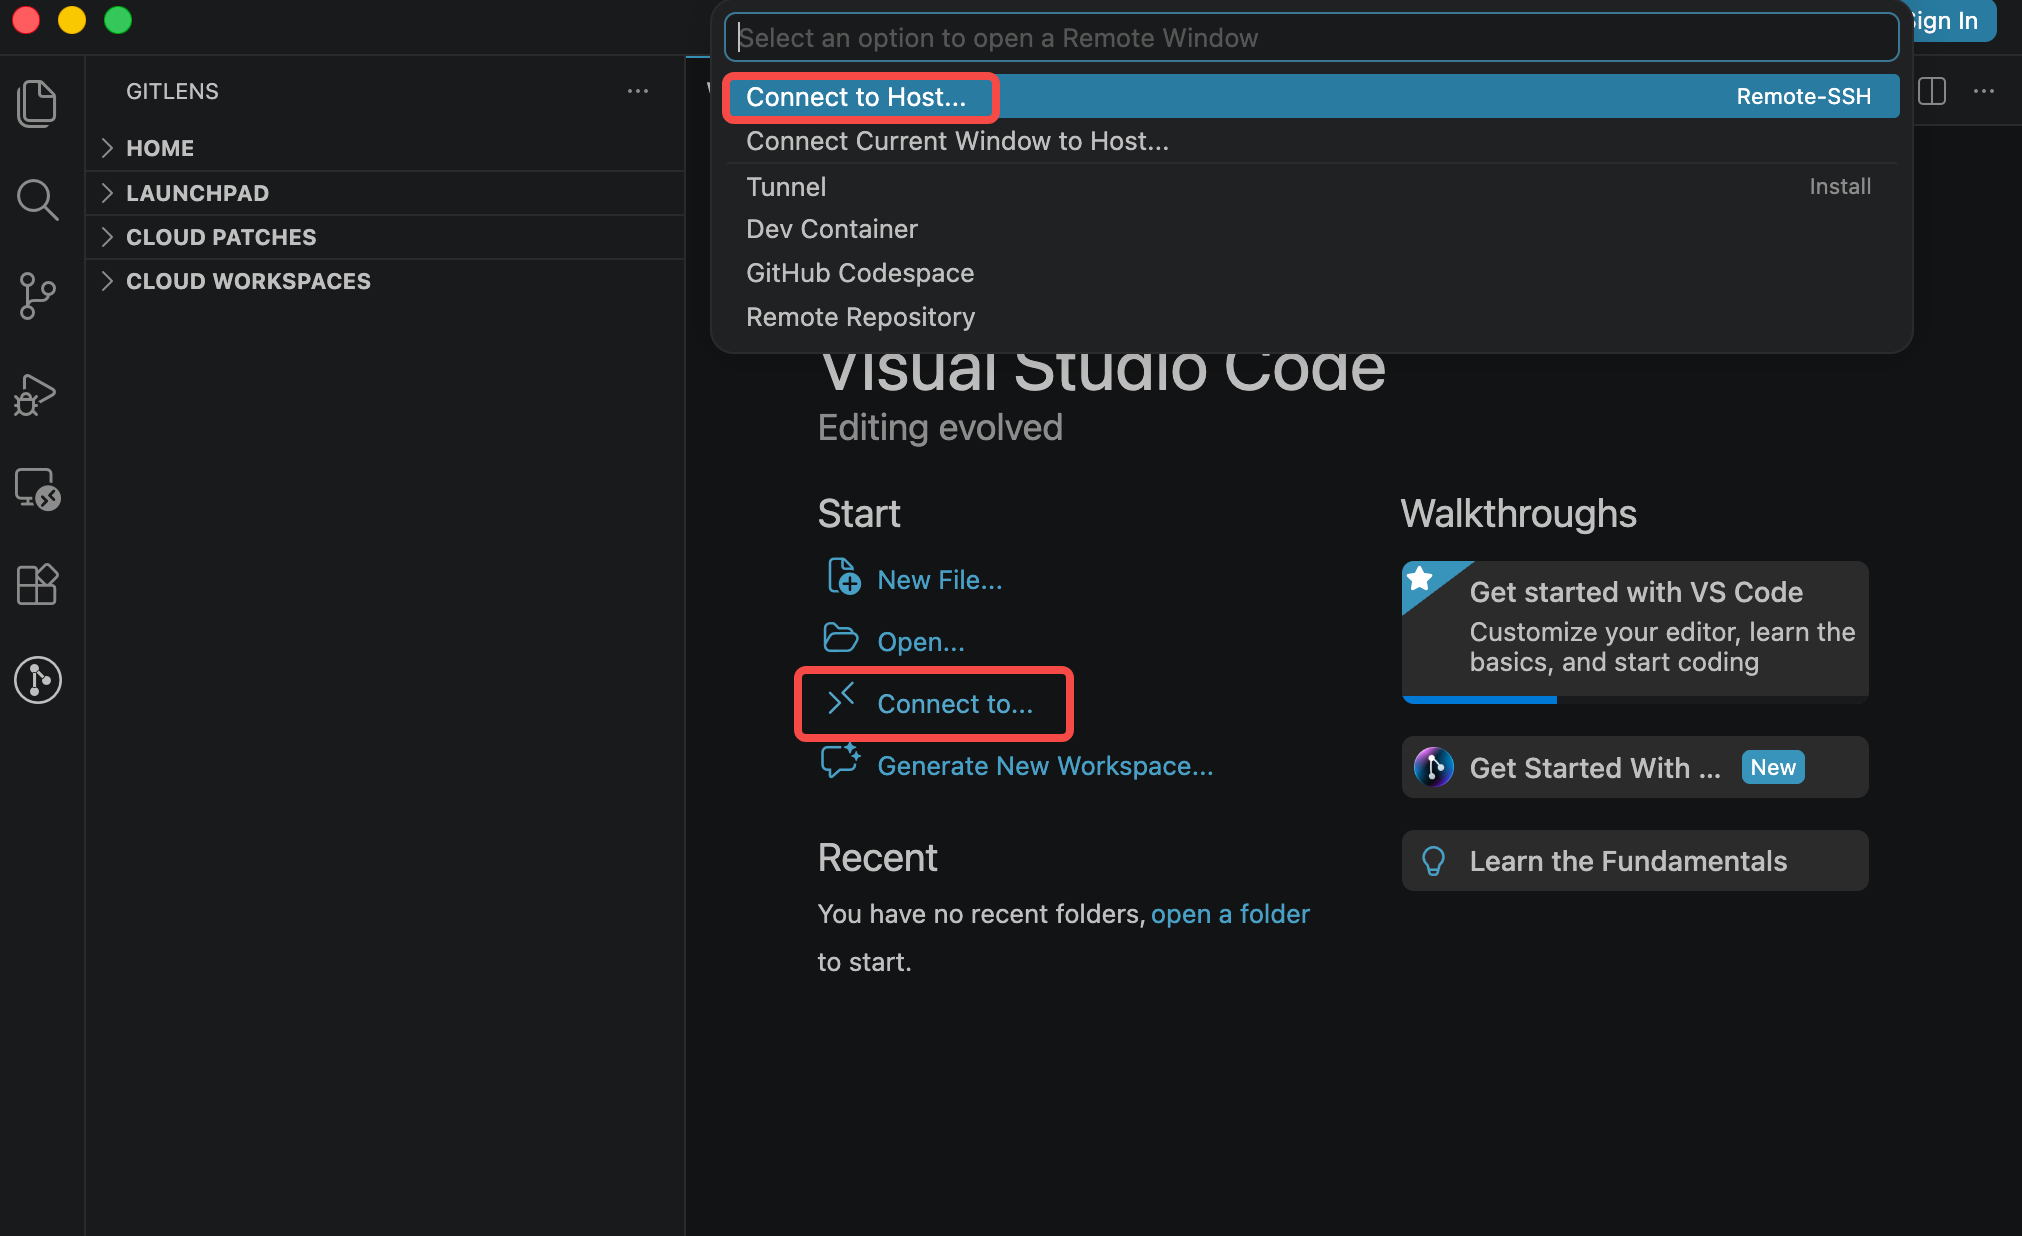Open Learn the Fundamentals walkthrough
This screenshot has width=2022, height=1236.
click(1635, 861)
